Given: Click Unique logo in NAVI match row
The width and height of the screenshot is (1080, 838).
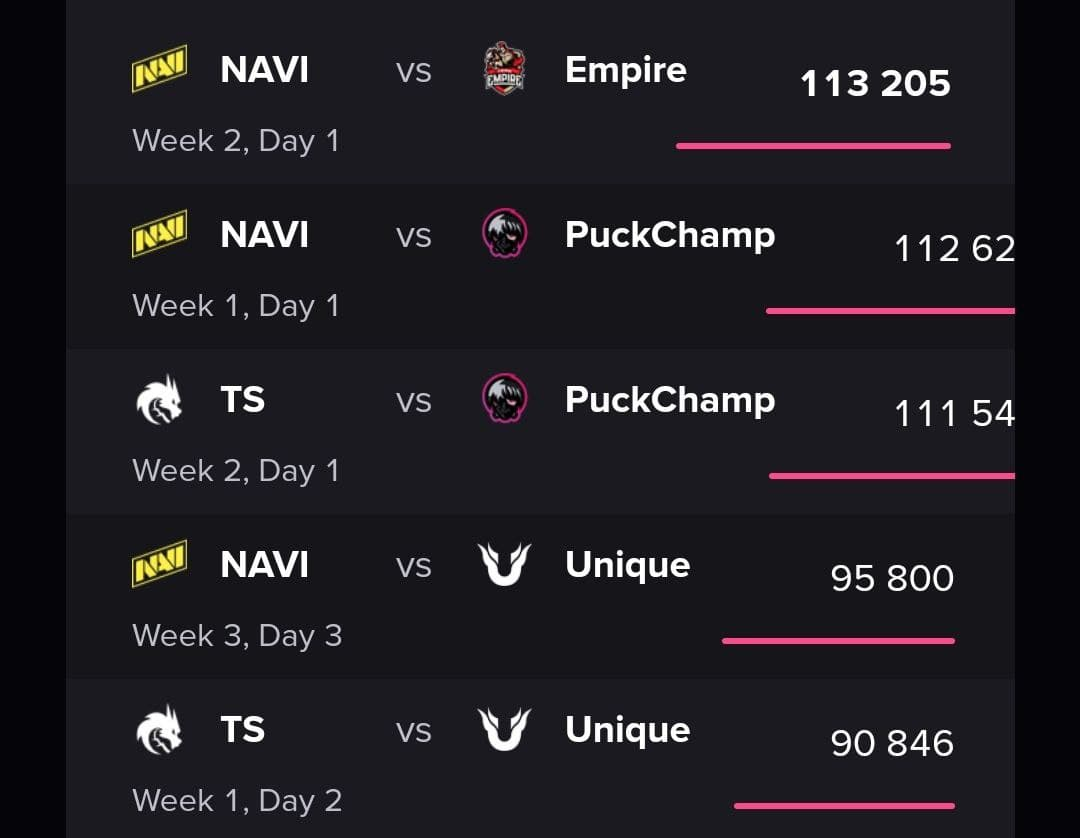Looking at the screenshot, I should click(x=504, y=564).
